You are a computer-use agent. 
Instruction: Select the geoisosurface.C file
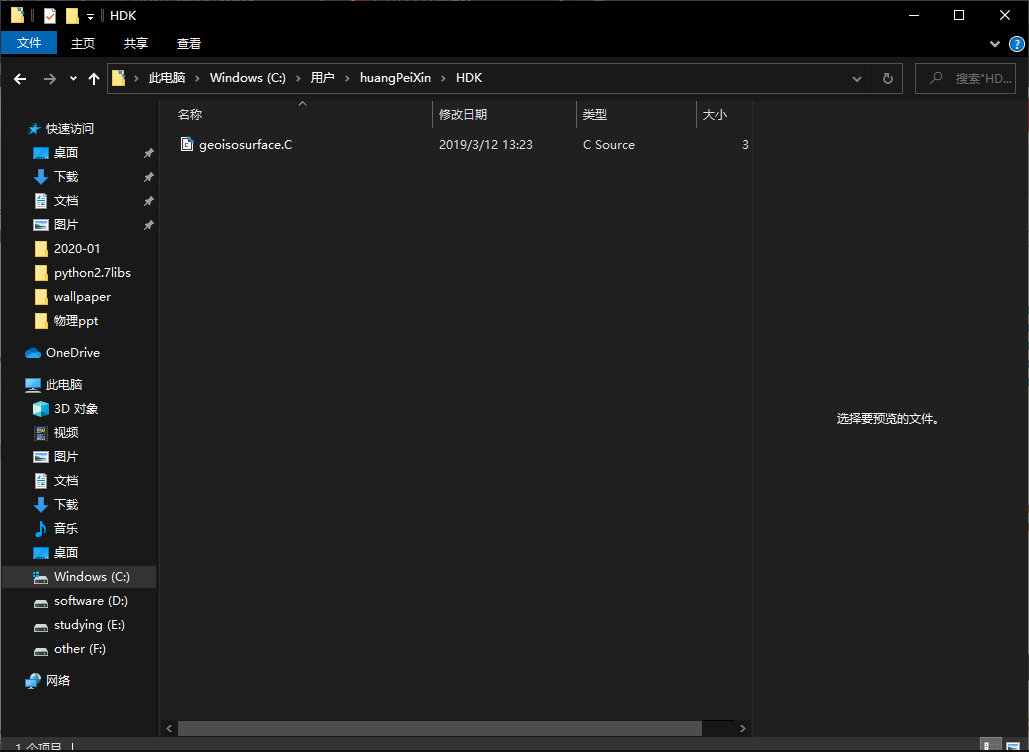[x=245, y=144]
